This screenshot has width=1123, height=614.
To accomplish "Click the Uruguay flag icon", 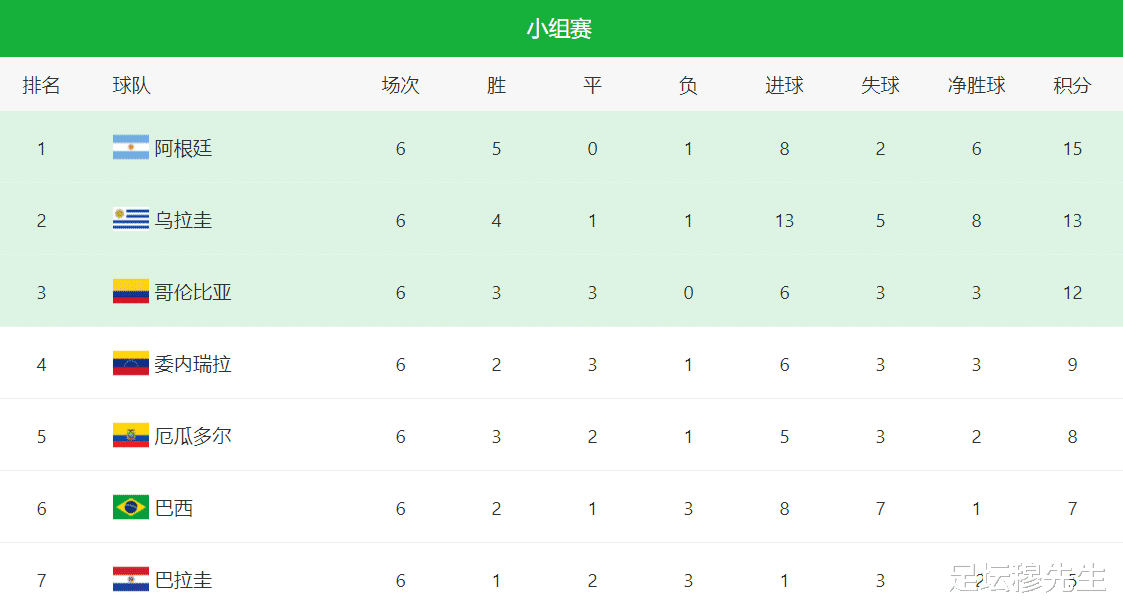I will click(131, 219).
